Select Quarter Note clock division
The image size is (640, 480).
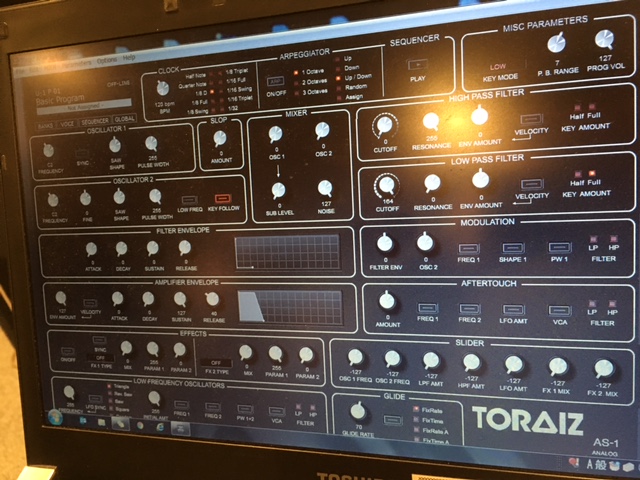click(212, 85)
